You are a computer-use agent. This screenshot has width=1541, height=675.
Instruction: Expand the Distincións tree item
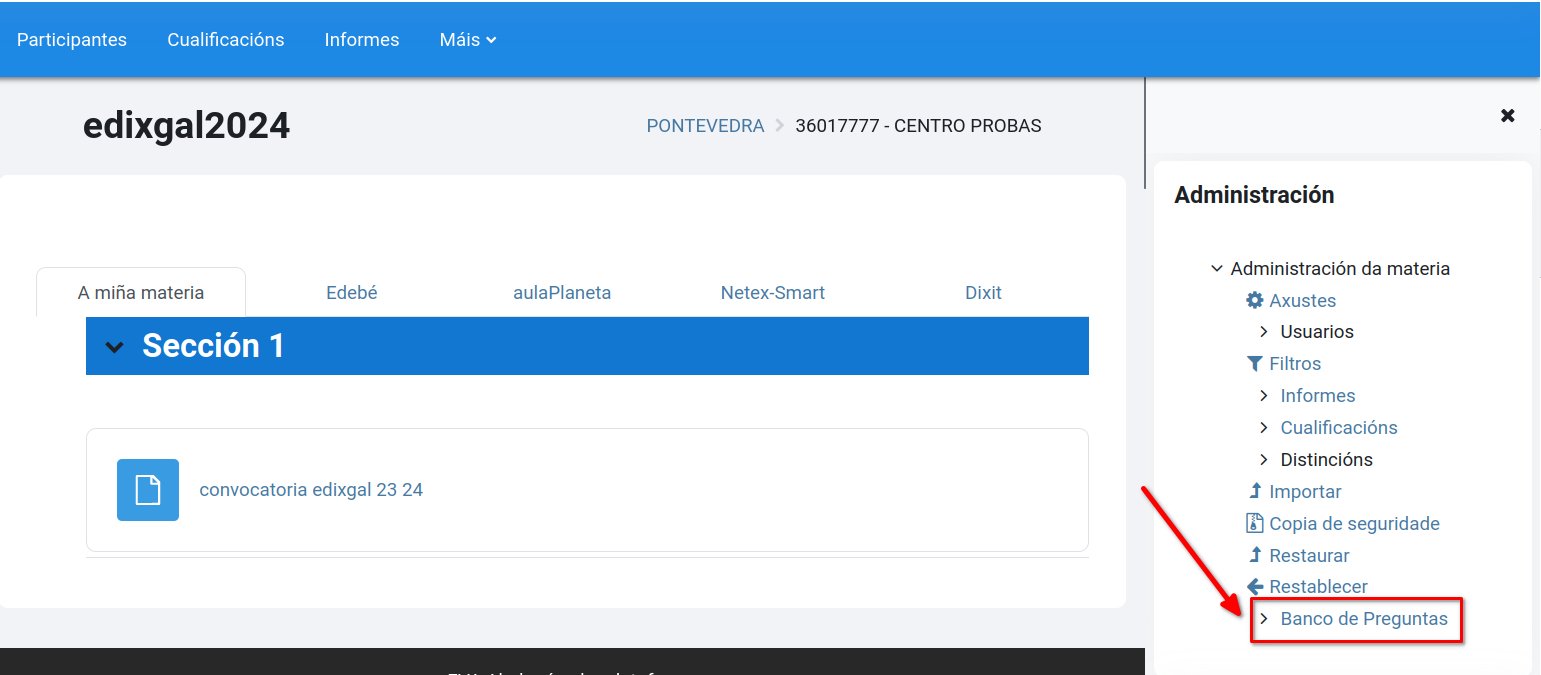(1265, 459)
